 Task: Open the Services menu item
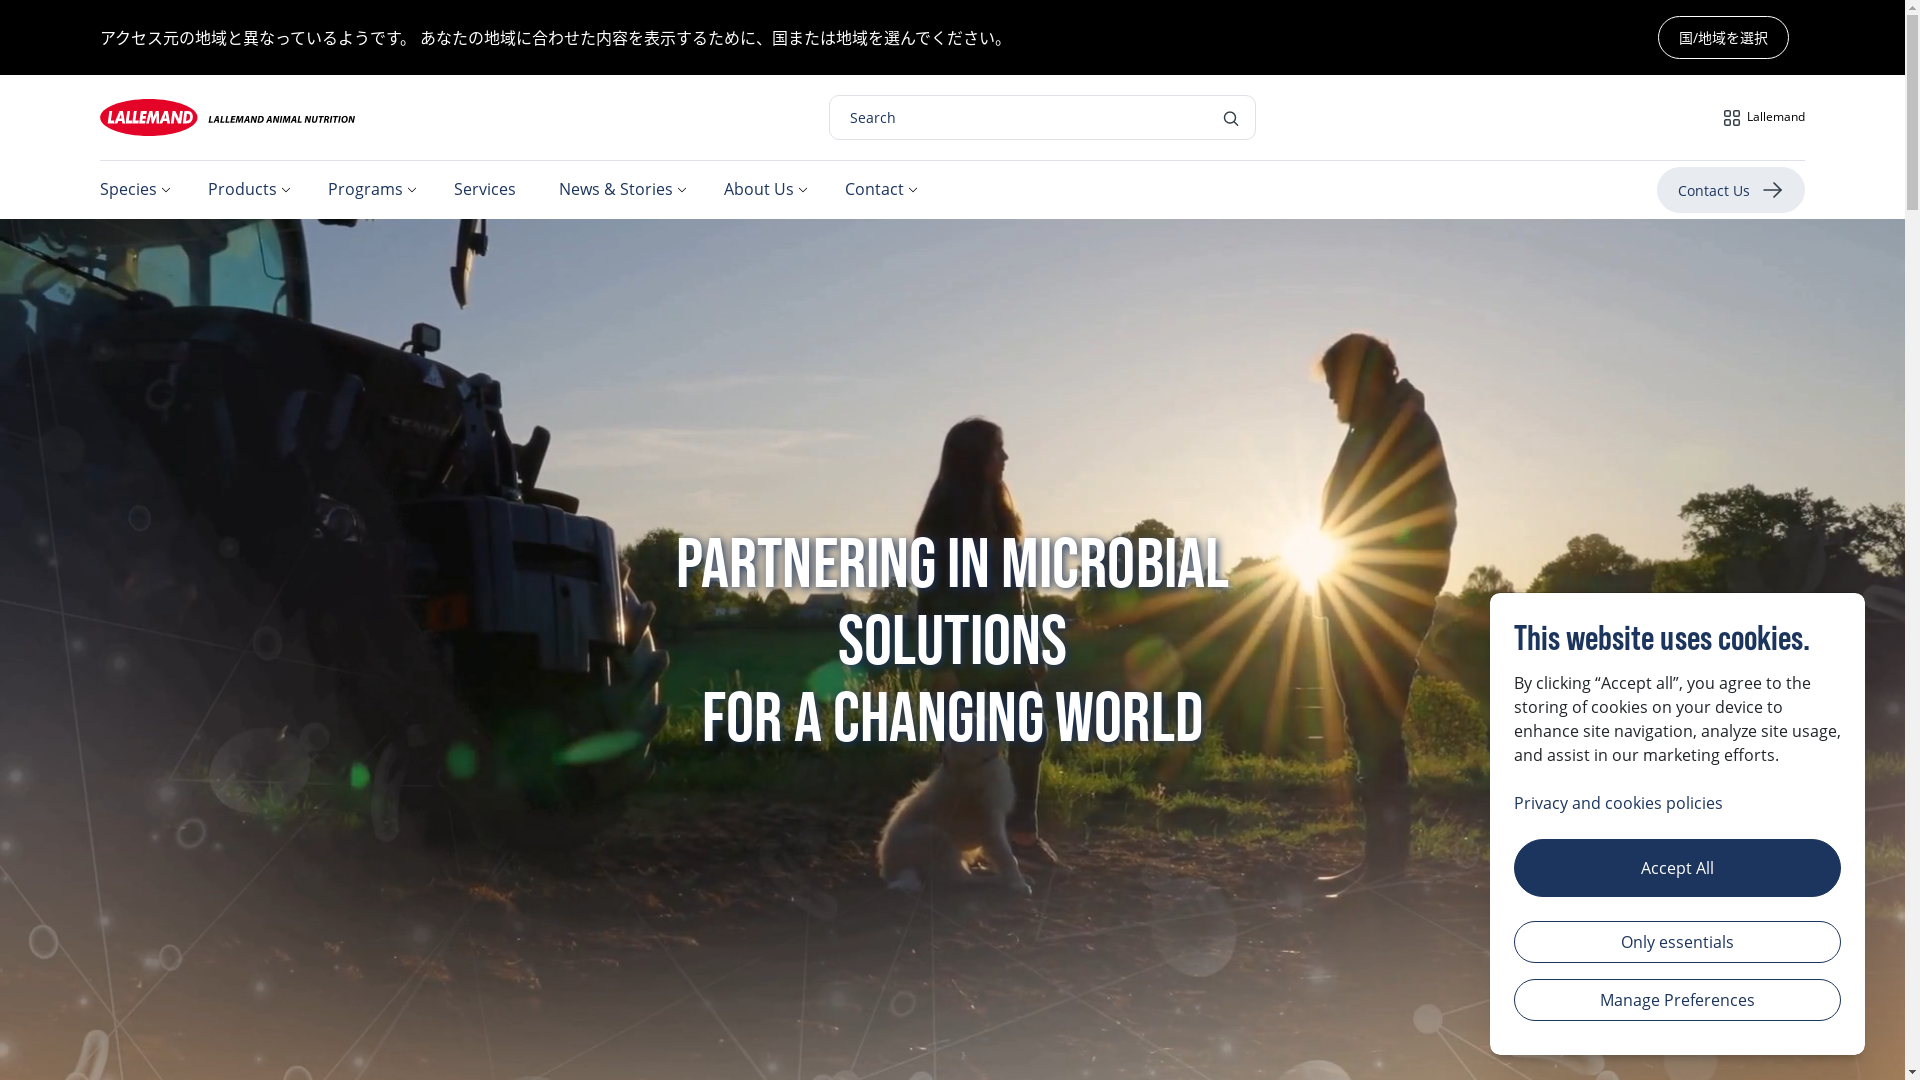(485, 189)
